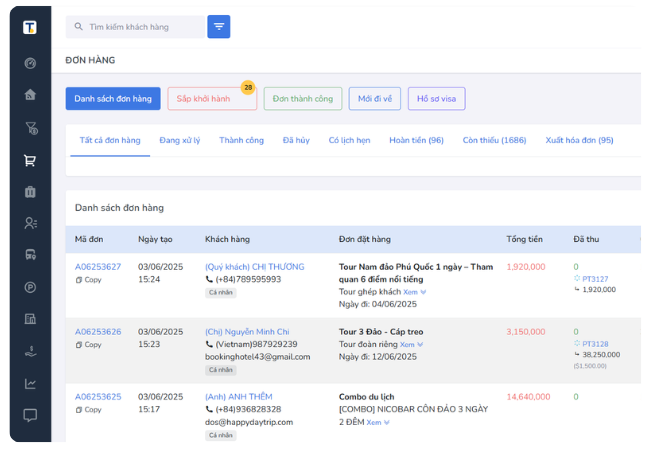Expand Xem for NICOBAR CÔN ĐẢO combo
The image size is (650, 450).
tap(378, 423)
